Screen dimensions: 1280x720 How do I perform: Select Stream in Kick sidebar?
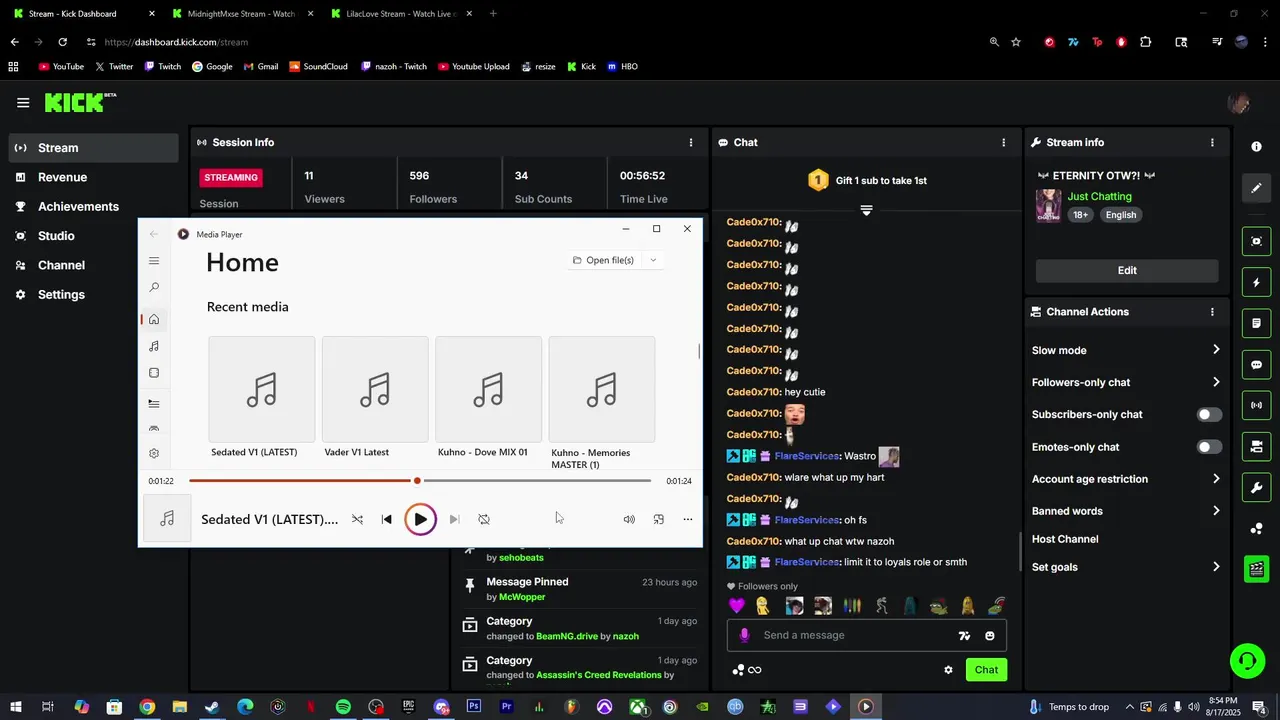pos(93,148)
